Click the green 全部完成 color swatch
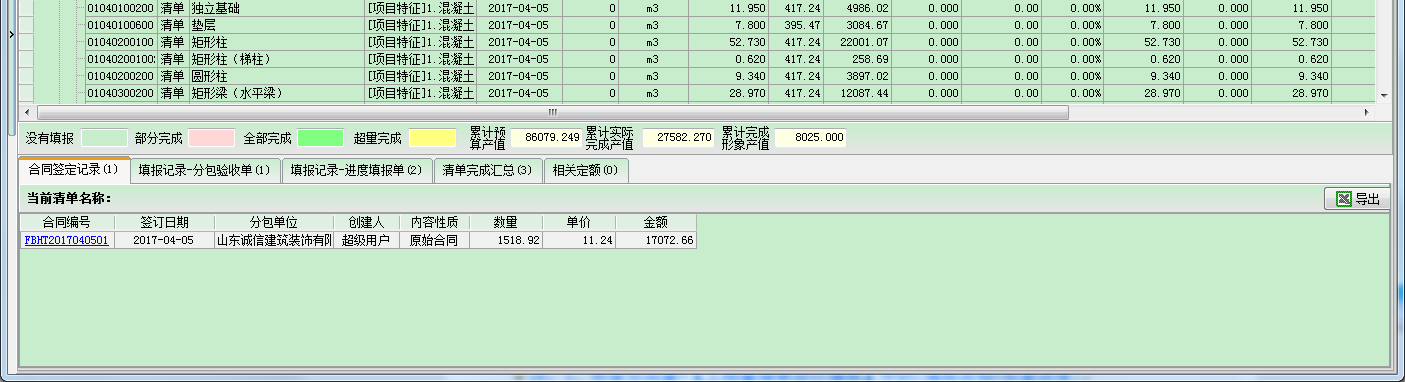Screen dimensions: 1405x382 pyautogui.click(x=321, y=138)
